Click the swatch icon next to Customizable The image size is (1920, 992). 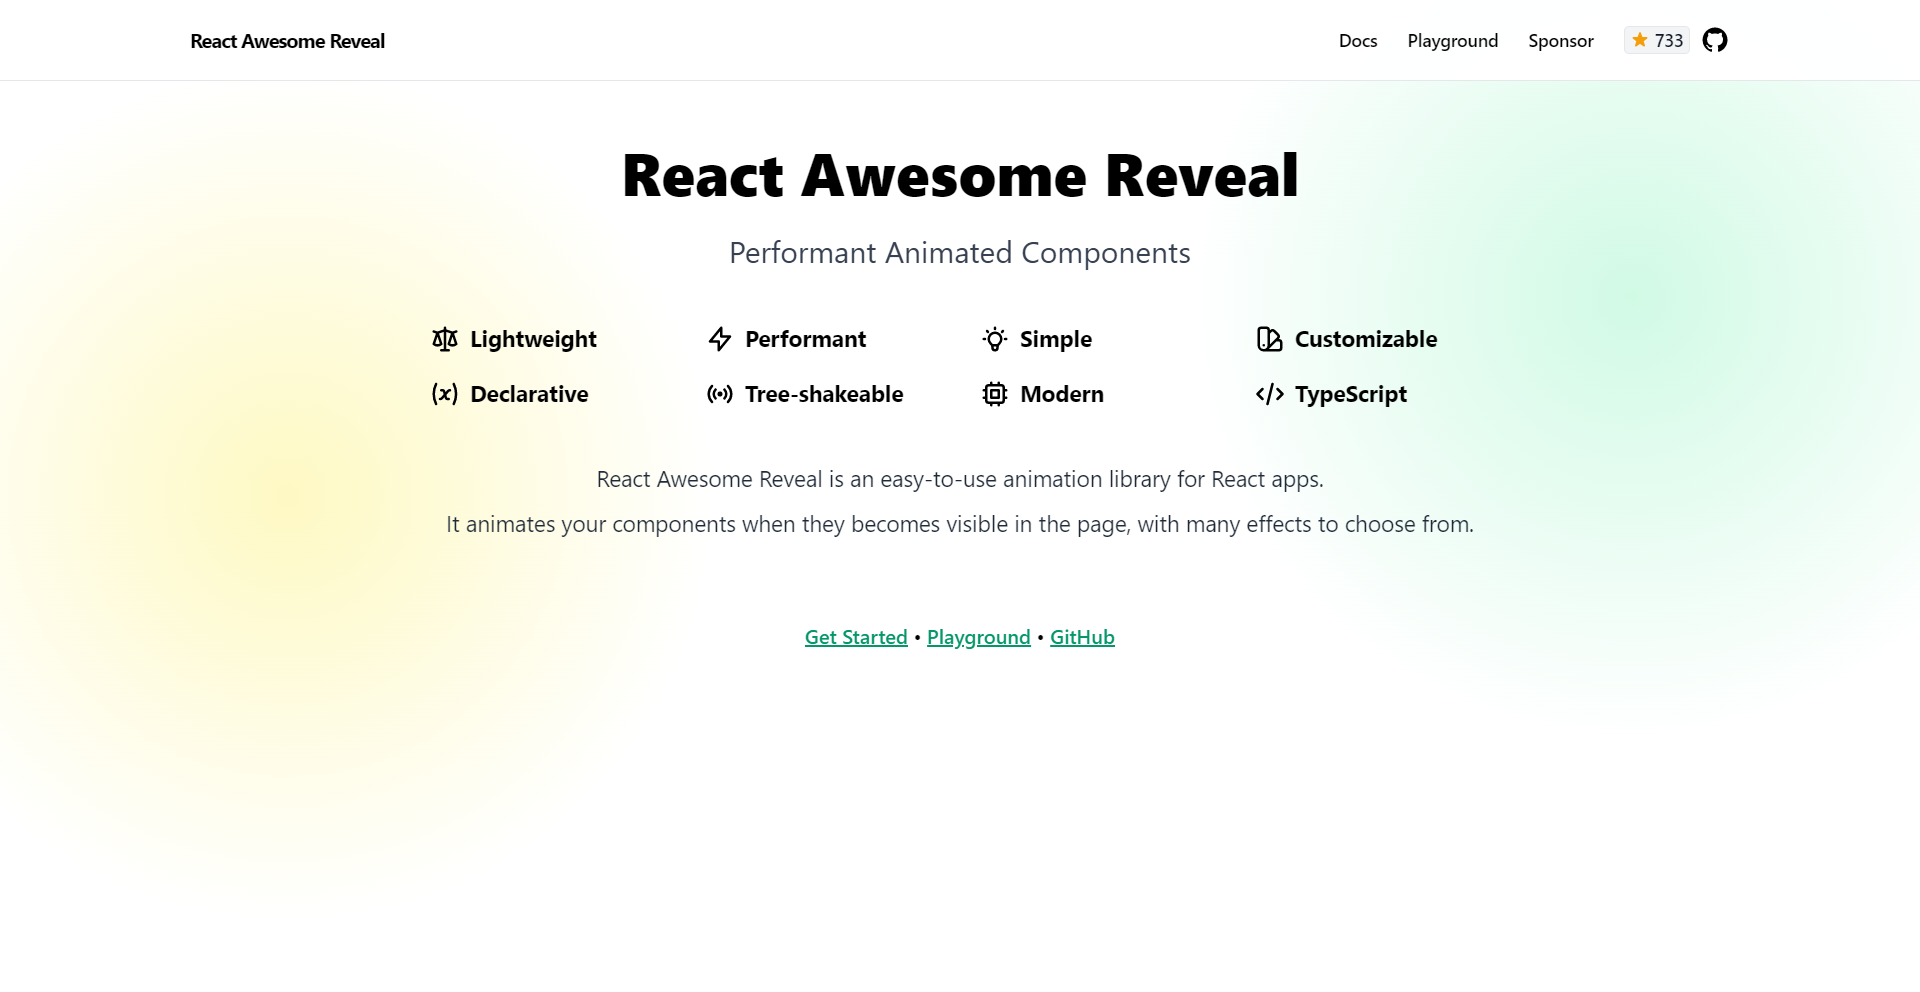tap(1270, 339)
